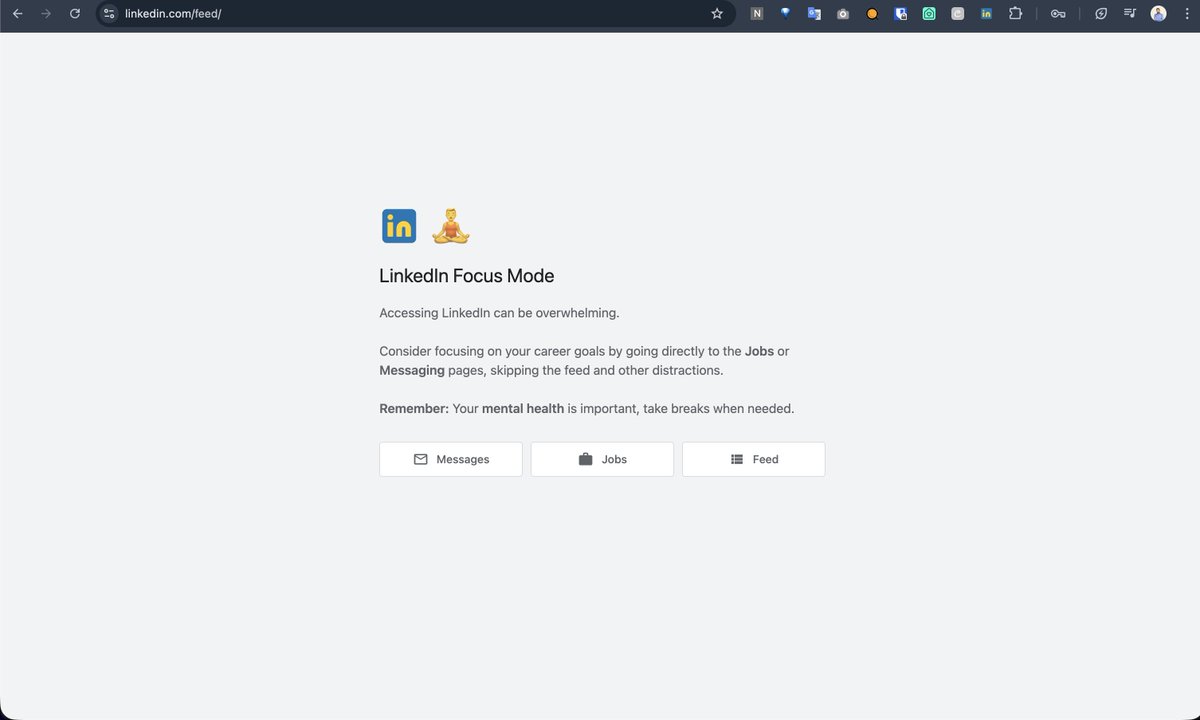Click the LinkedIn logo above the heading
This screenshot has height=720, width=1200.
[x=399, y=226]
